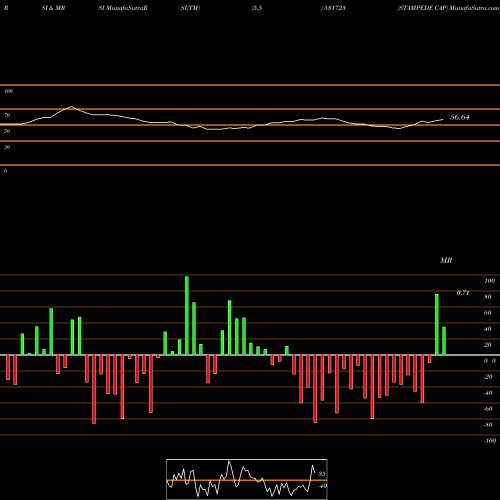Viewport: 500px width, 500px height.
Task: Click the RSI axis label 30
Action: pos(7,147)
